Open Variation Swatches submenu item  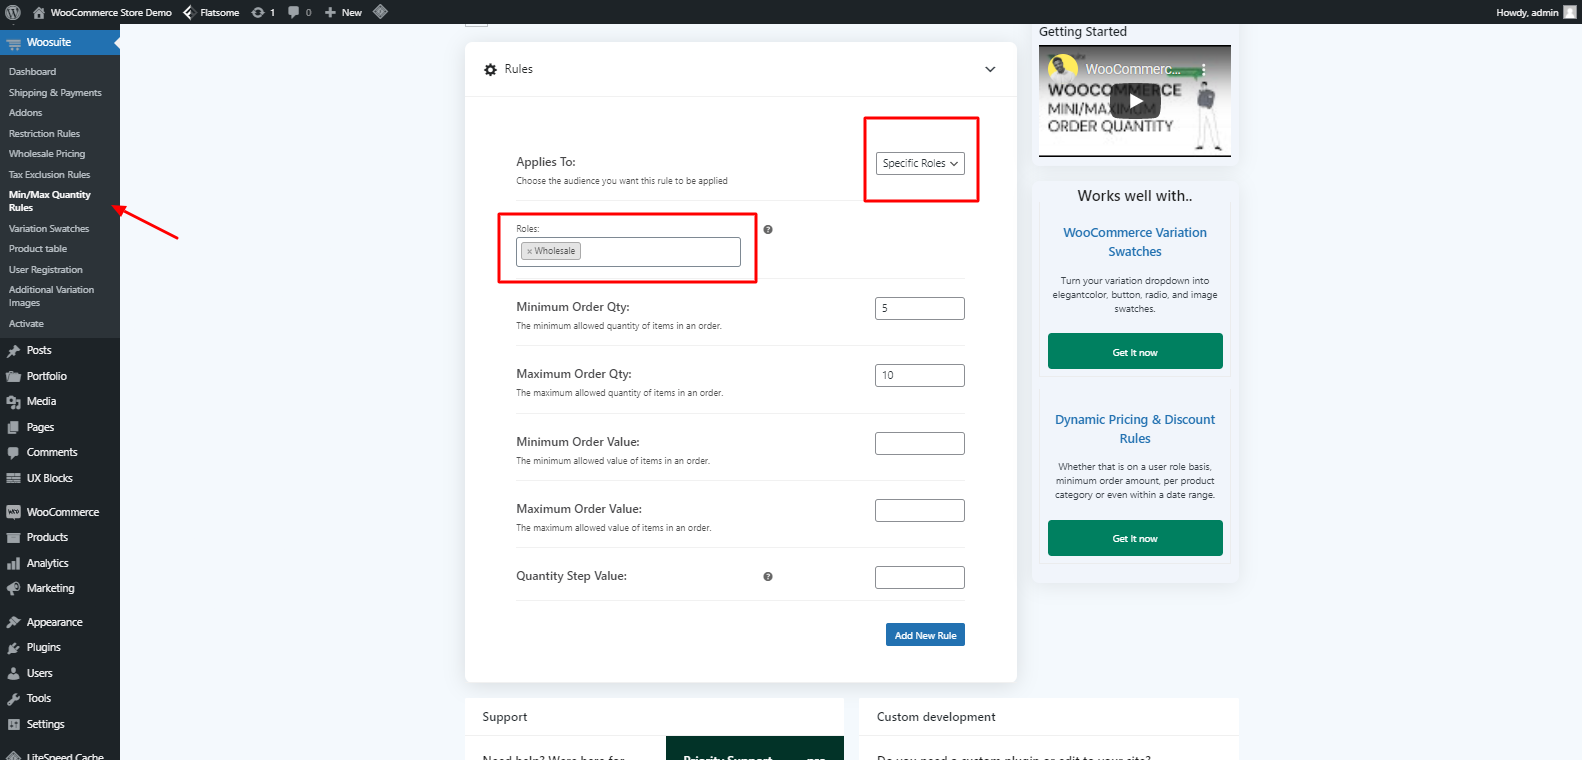pyautogui.click(x=49, y=229)
